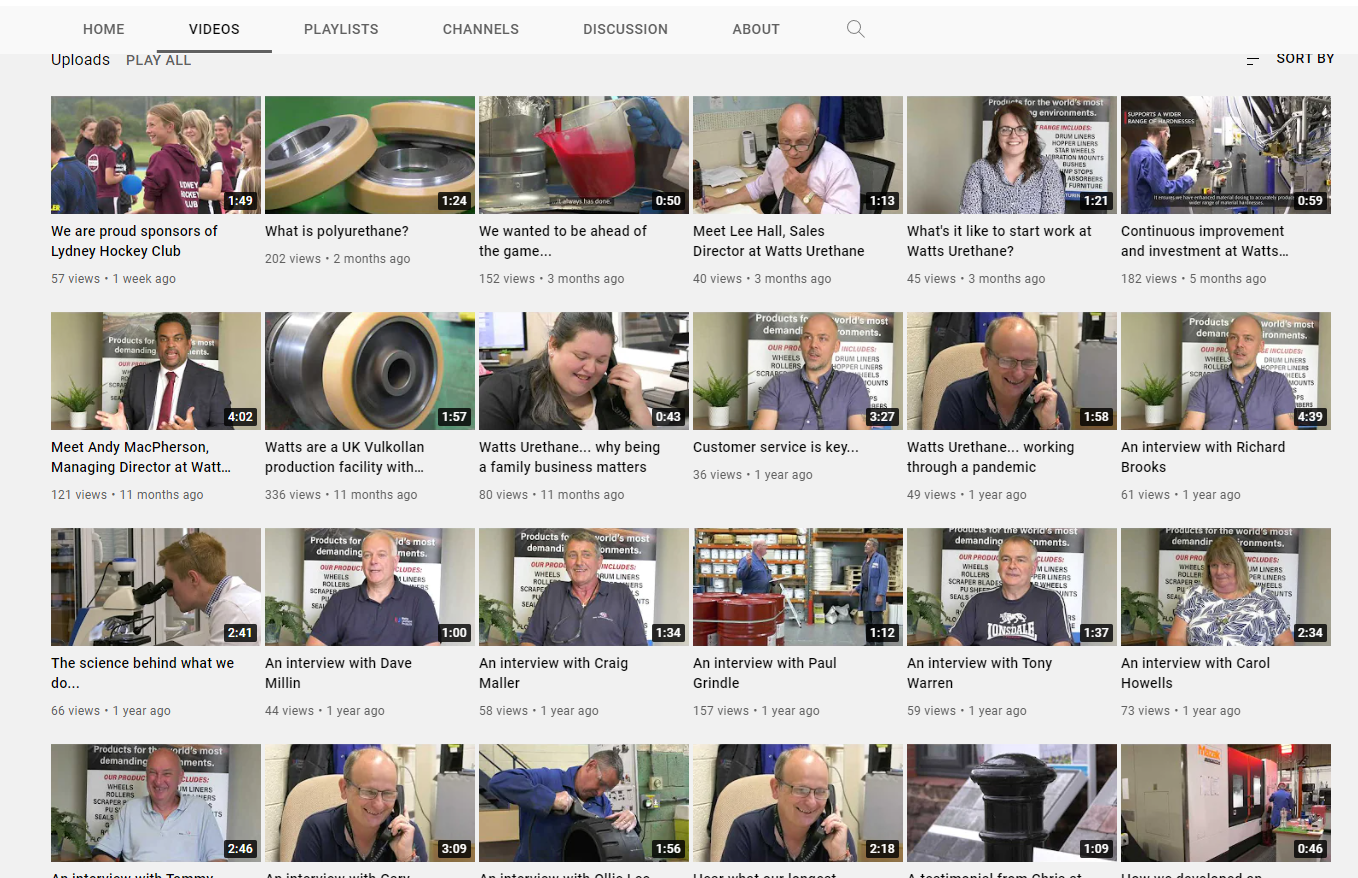Play the 0:46 machine shop thumbnail
This screenshot has height=878, width=1358.
(1226, 803)
